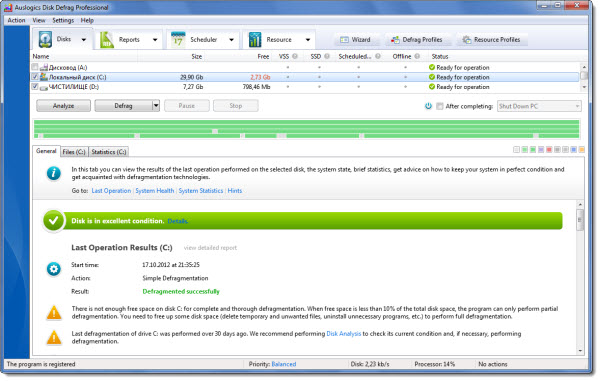The height and width of the screenshot is (381, 600).
Task: Open the view detailed report link
Action: 210,248
